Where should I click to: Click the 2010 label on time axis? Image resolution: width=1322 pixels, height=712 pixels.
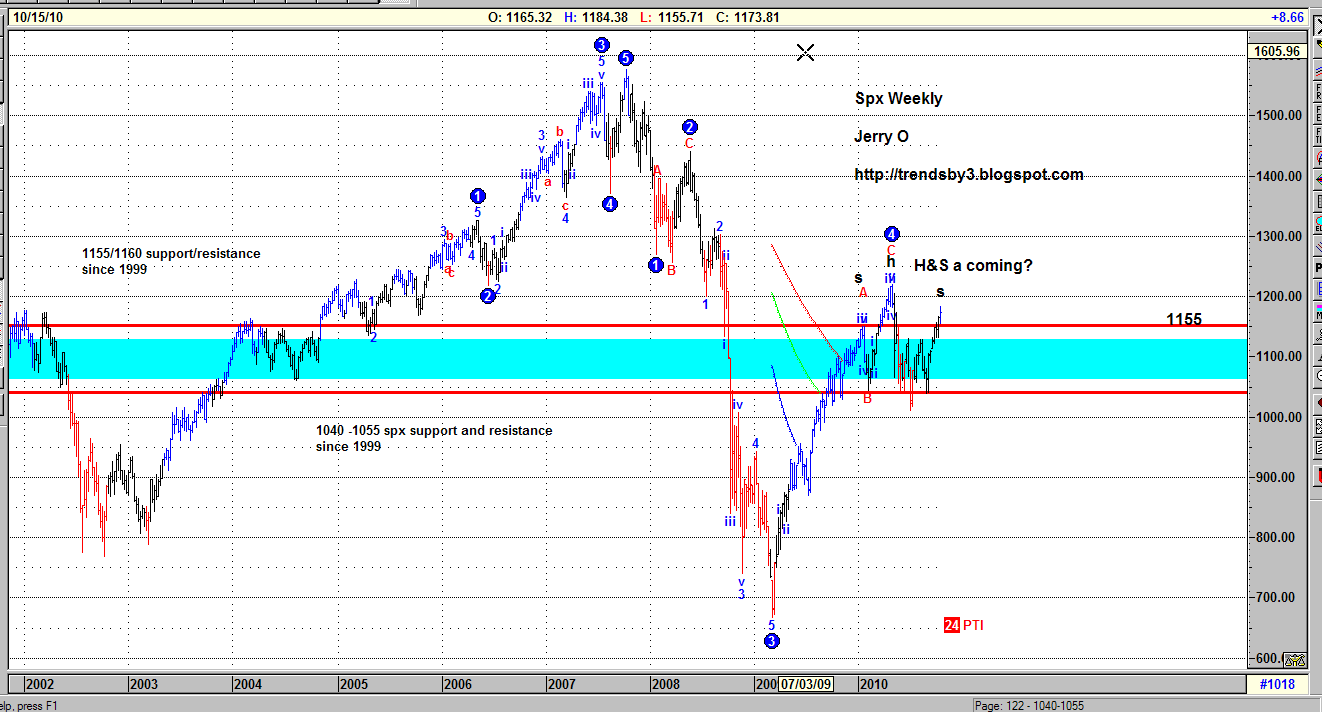point(874,685)
